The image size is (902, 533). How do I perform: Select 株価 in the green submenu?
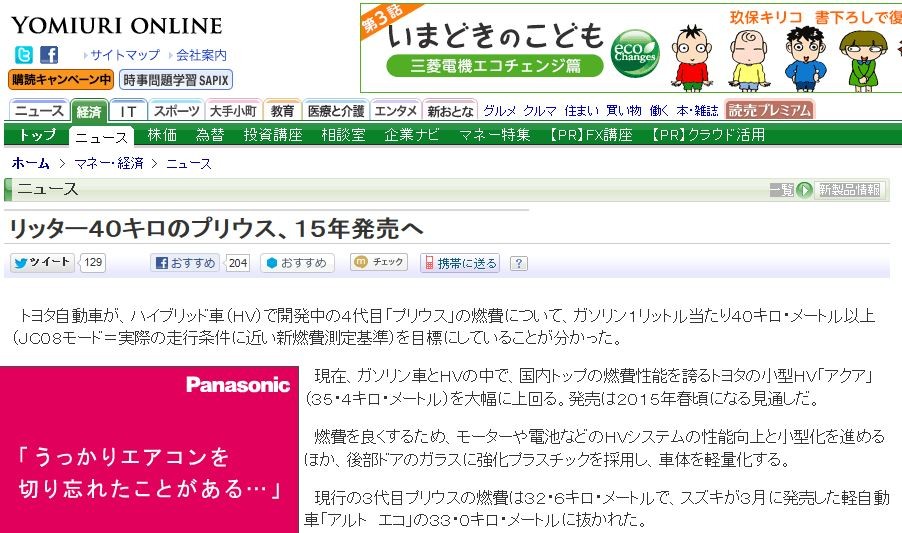coord(162,135)
